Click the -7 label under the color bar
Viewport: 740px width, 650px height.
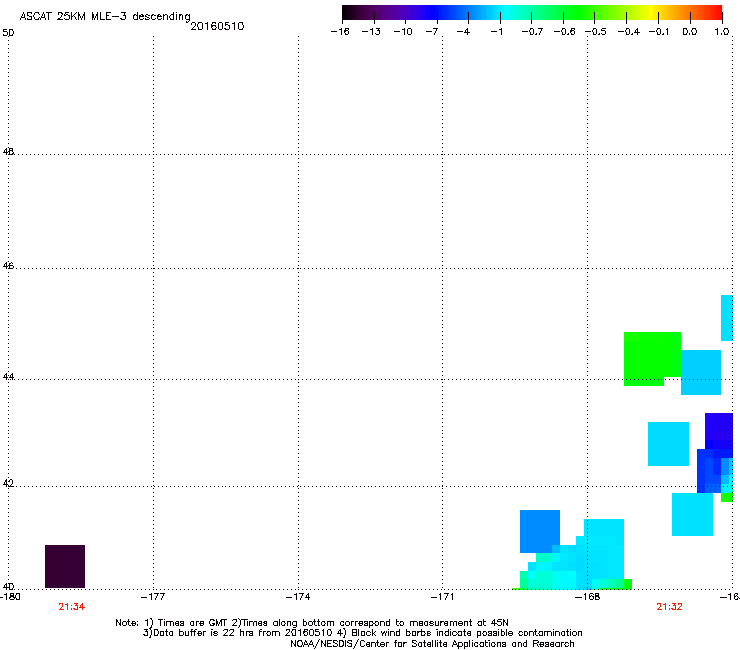432,32
